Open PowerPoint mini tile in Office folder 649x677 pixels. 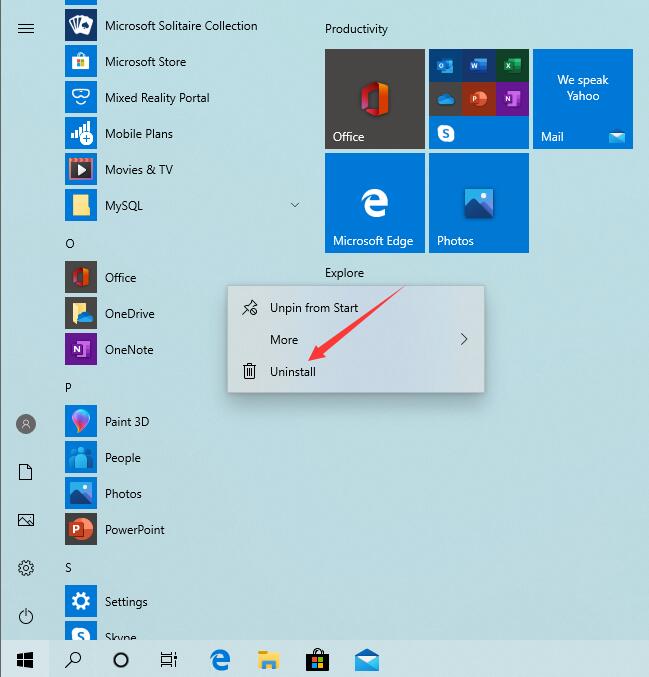coord(478,99)
